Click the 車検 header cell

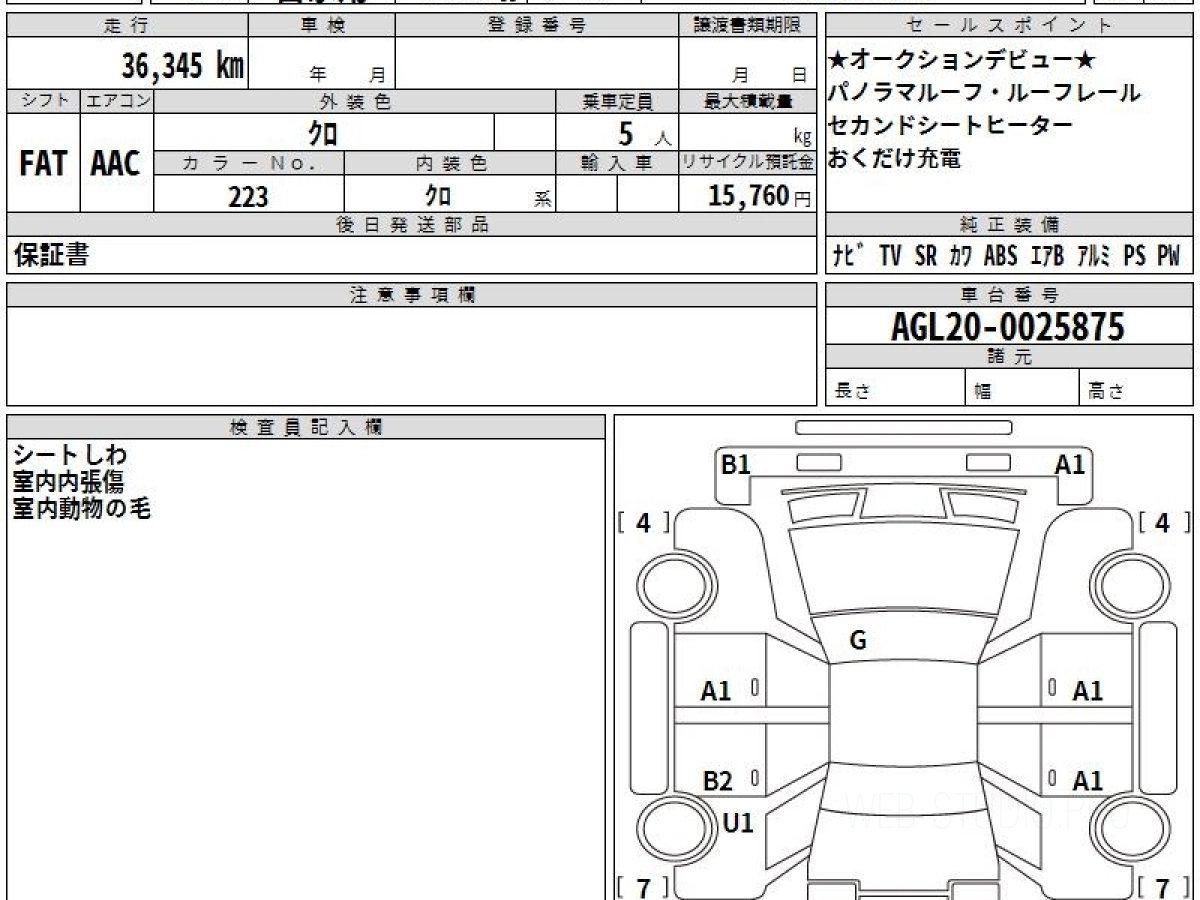[x=322, y=26]
